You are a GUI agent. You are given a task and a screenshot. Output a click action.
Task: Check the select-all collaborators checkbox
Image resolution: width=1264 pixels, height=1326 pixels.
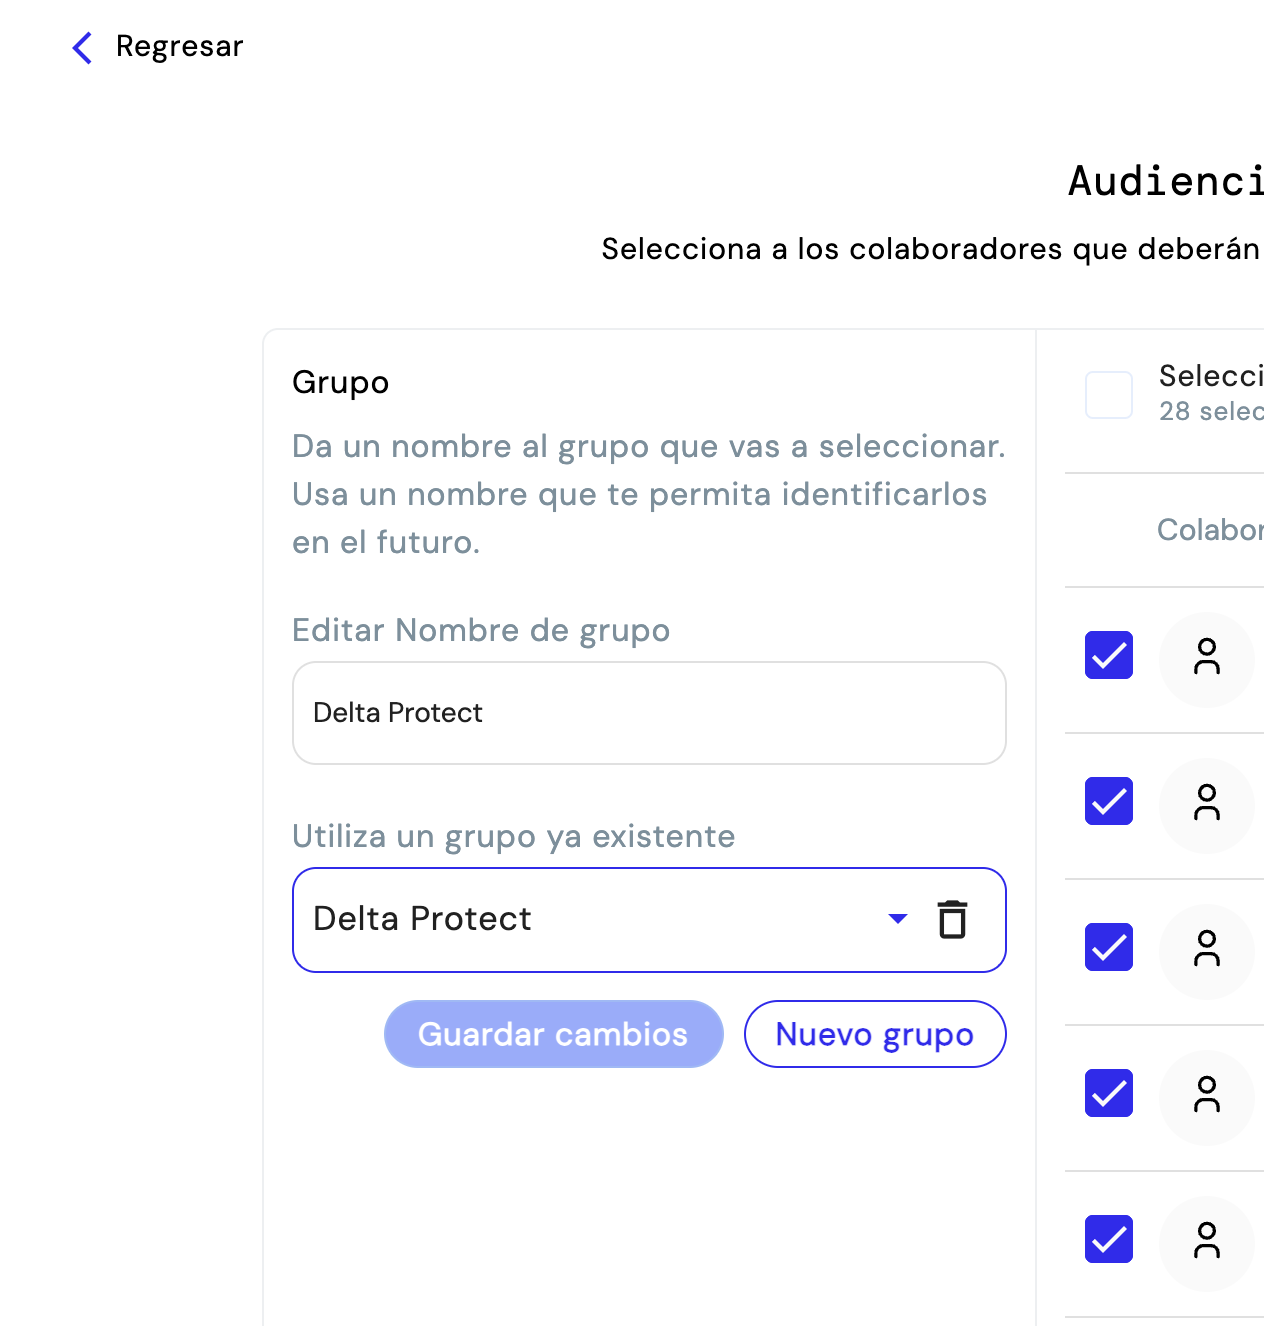1109,395
